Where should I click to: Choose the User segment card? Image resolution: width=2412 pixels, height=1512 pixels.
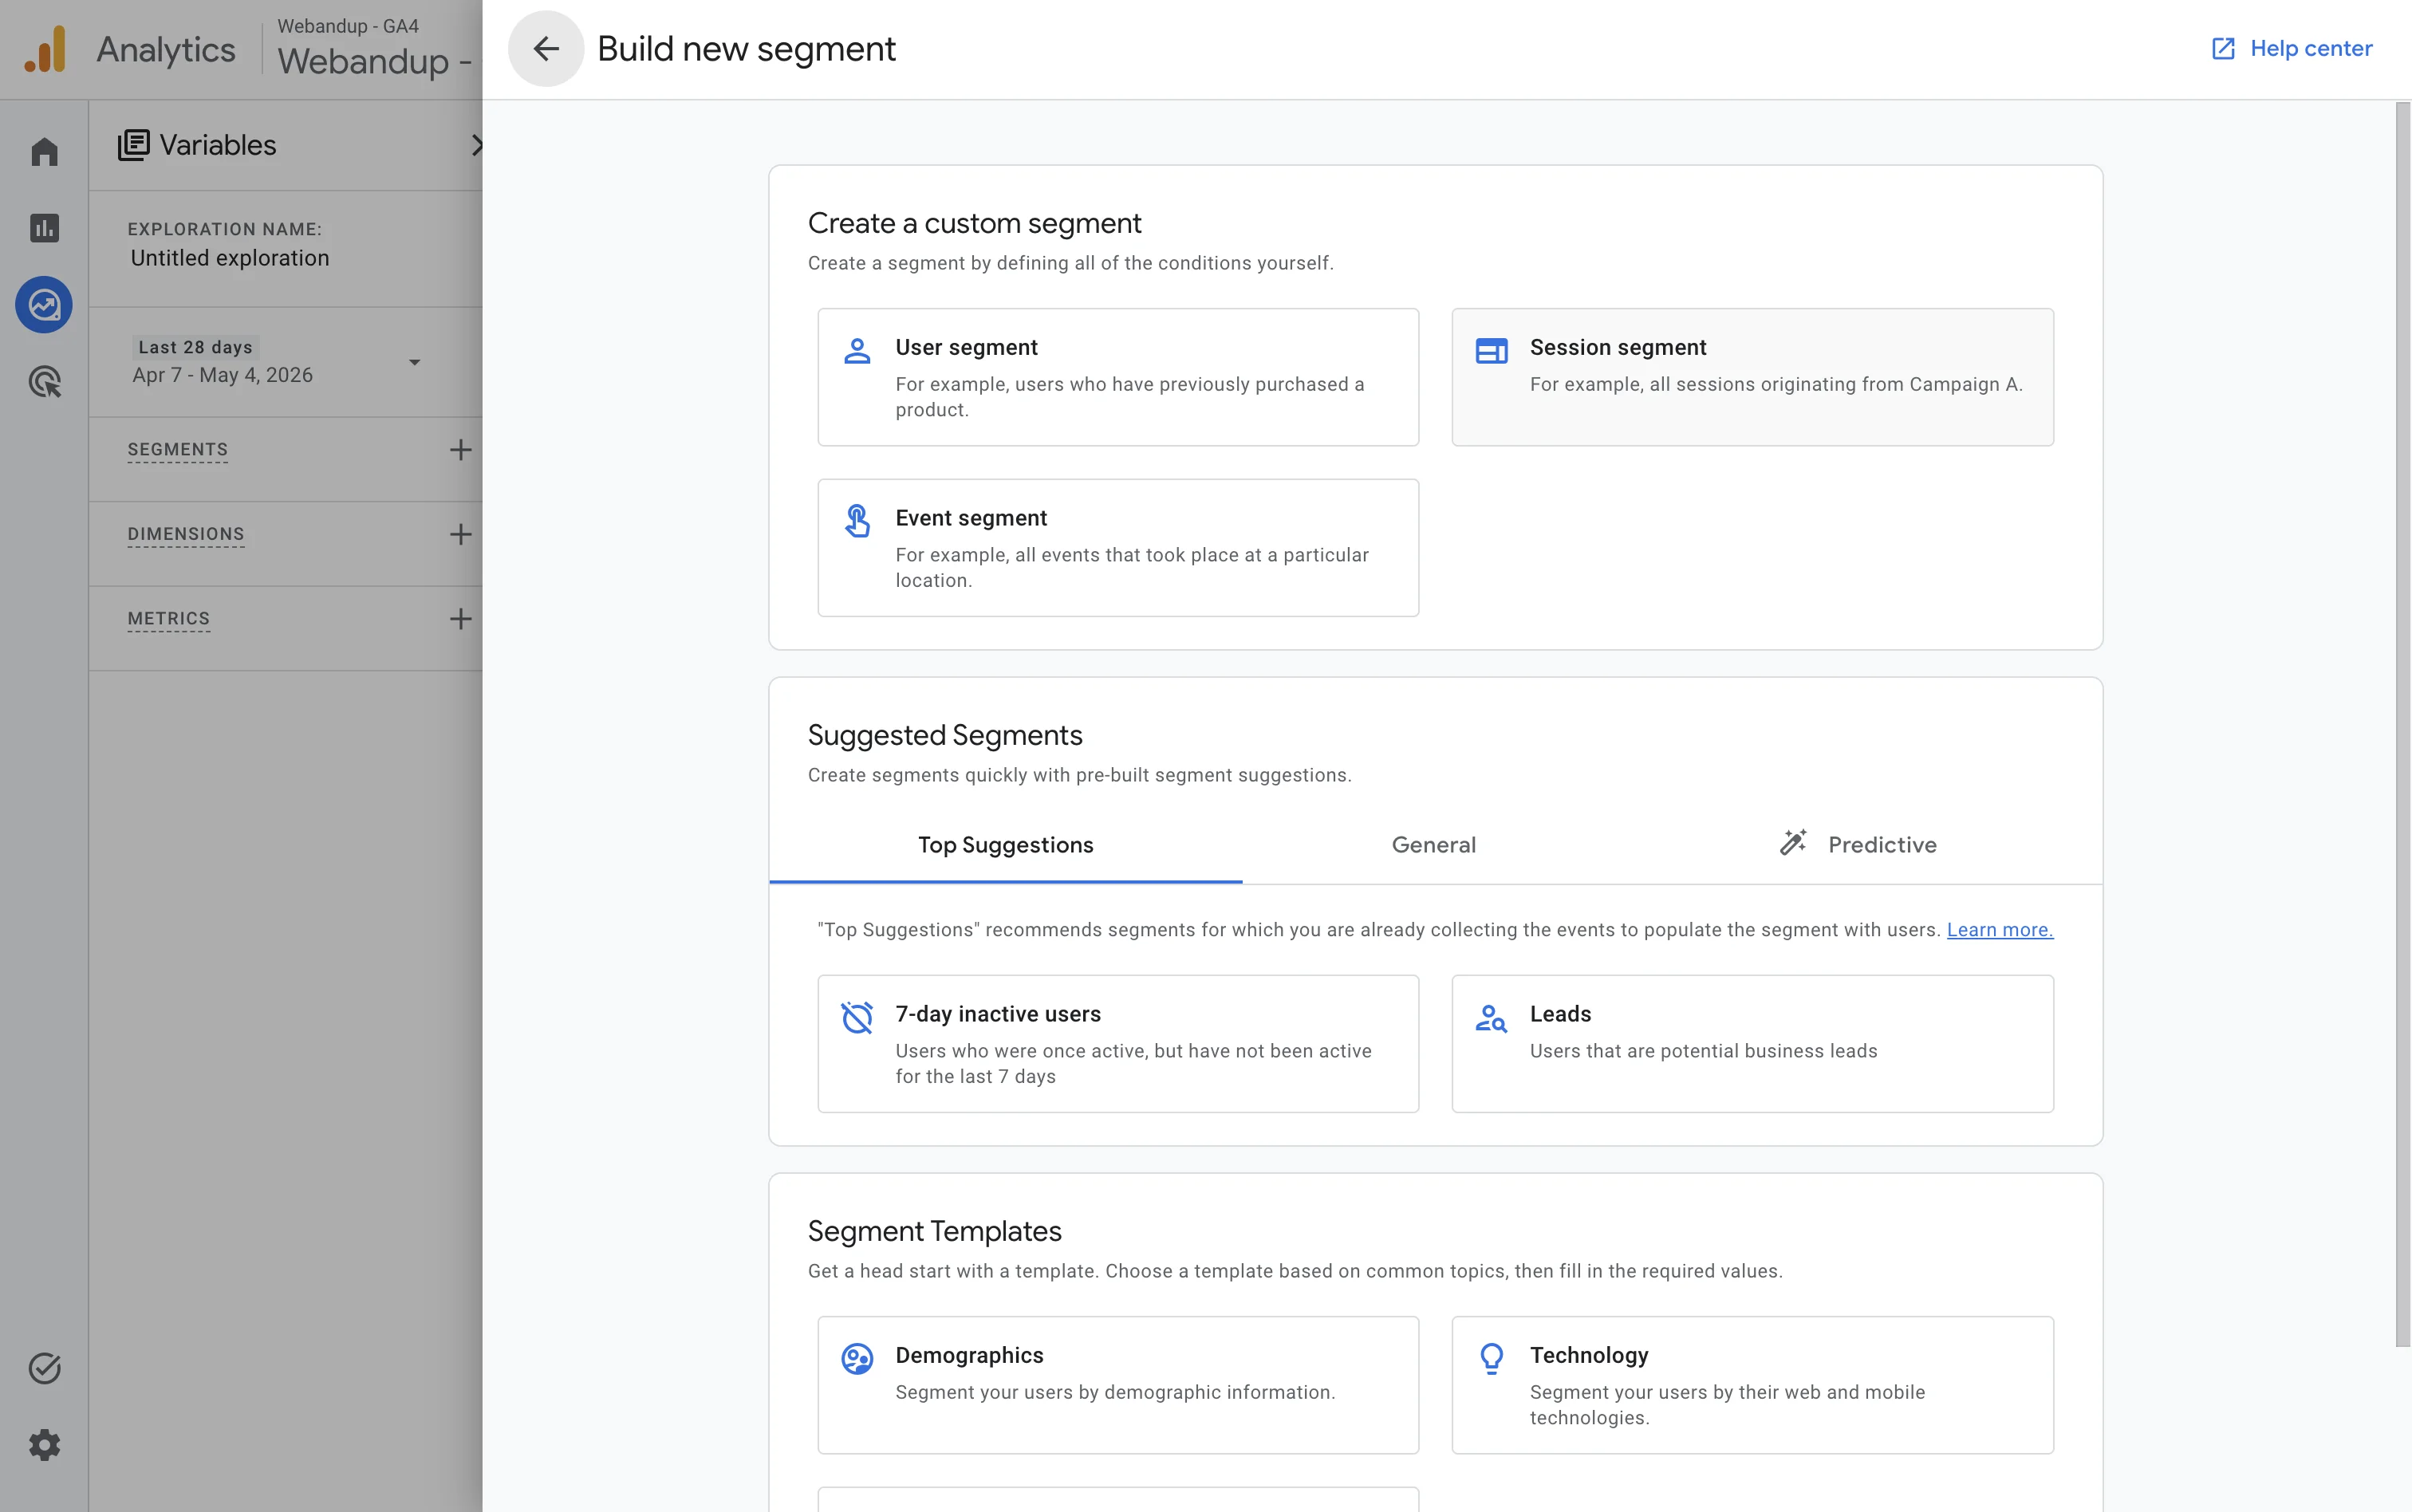pyautogui.click(x=1118, y=377)
